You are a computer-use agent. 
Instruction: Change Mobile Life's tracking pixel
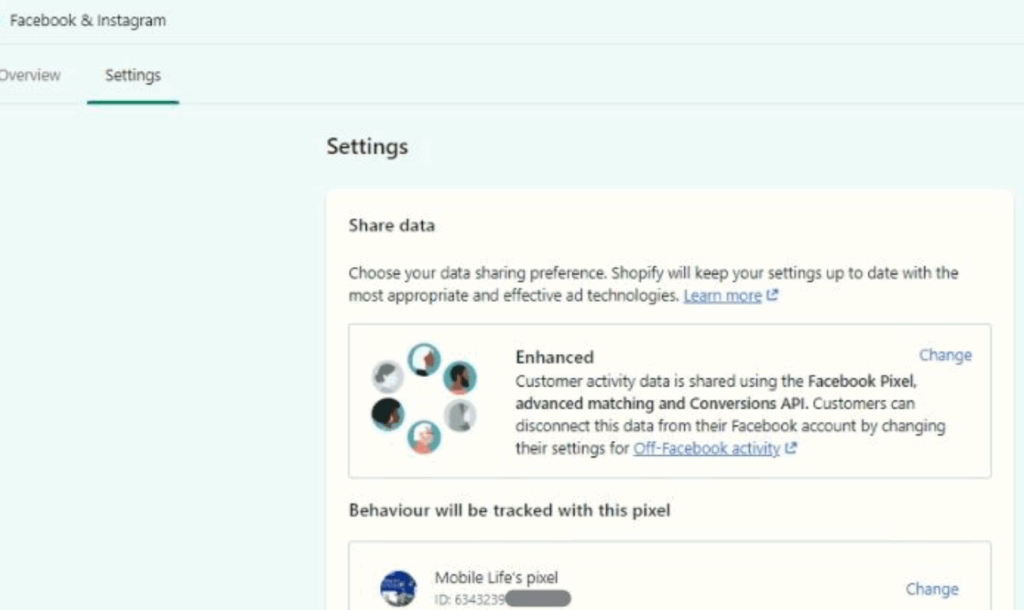pyautogui.click(x=933, y=589)
